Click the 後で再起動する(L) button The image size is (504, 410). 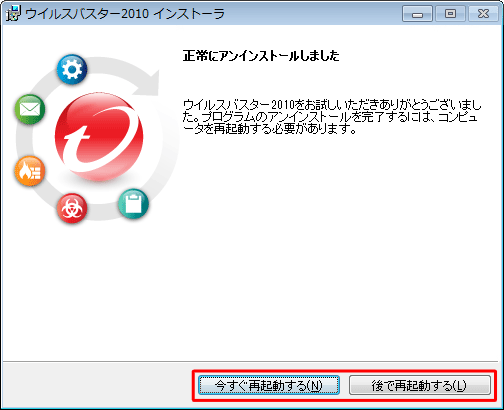(420, 385)
